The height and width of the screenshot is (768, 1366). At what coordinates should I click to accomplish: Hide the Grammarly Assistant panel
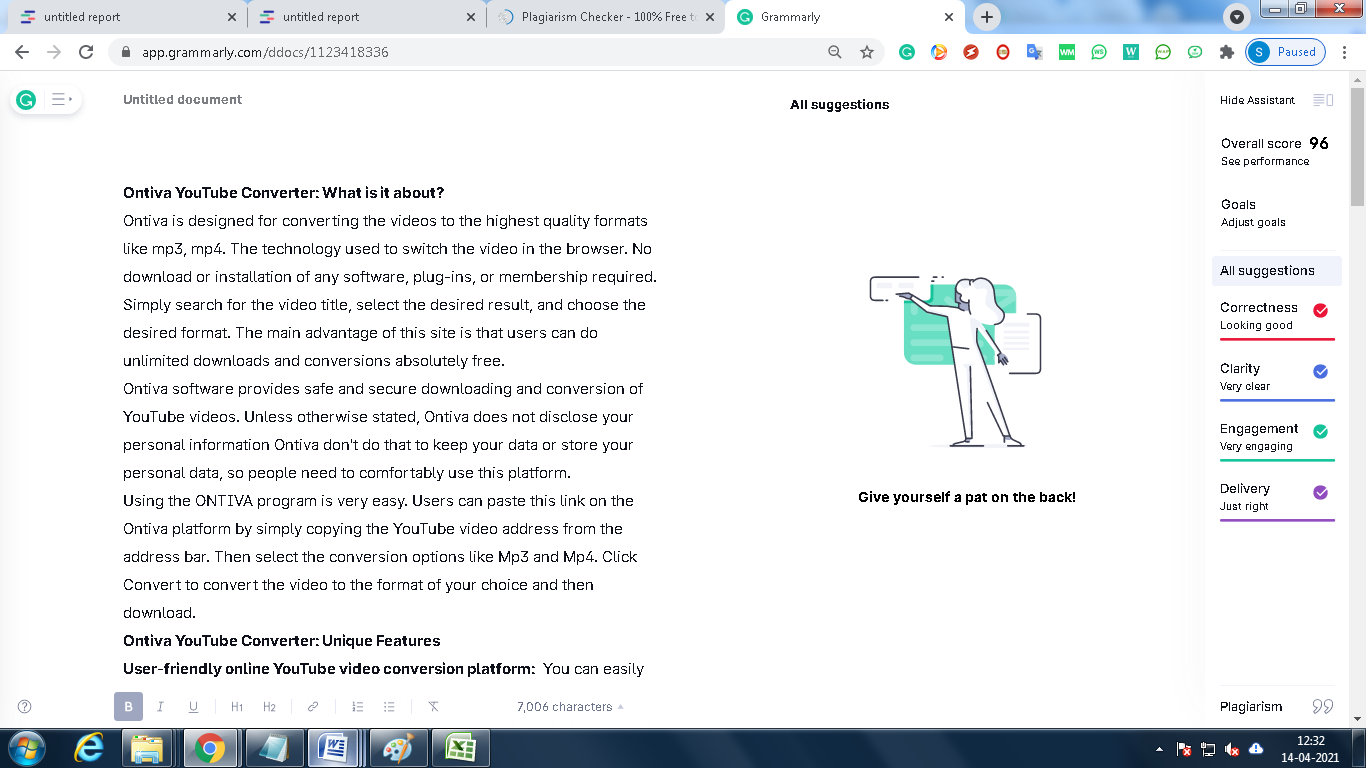(1276, 100)
